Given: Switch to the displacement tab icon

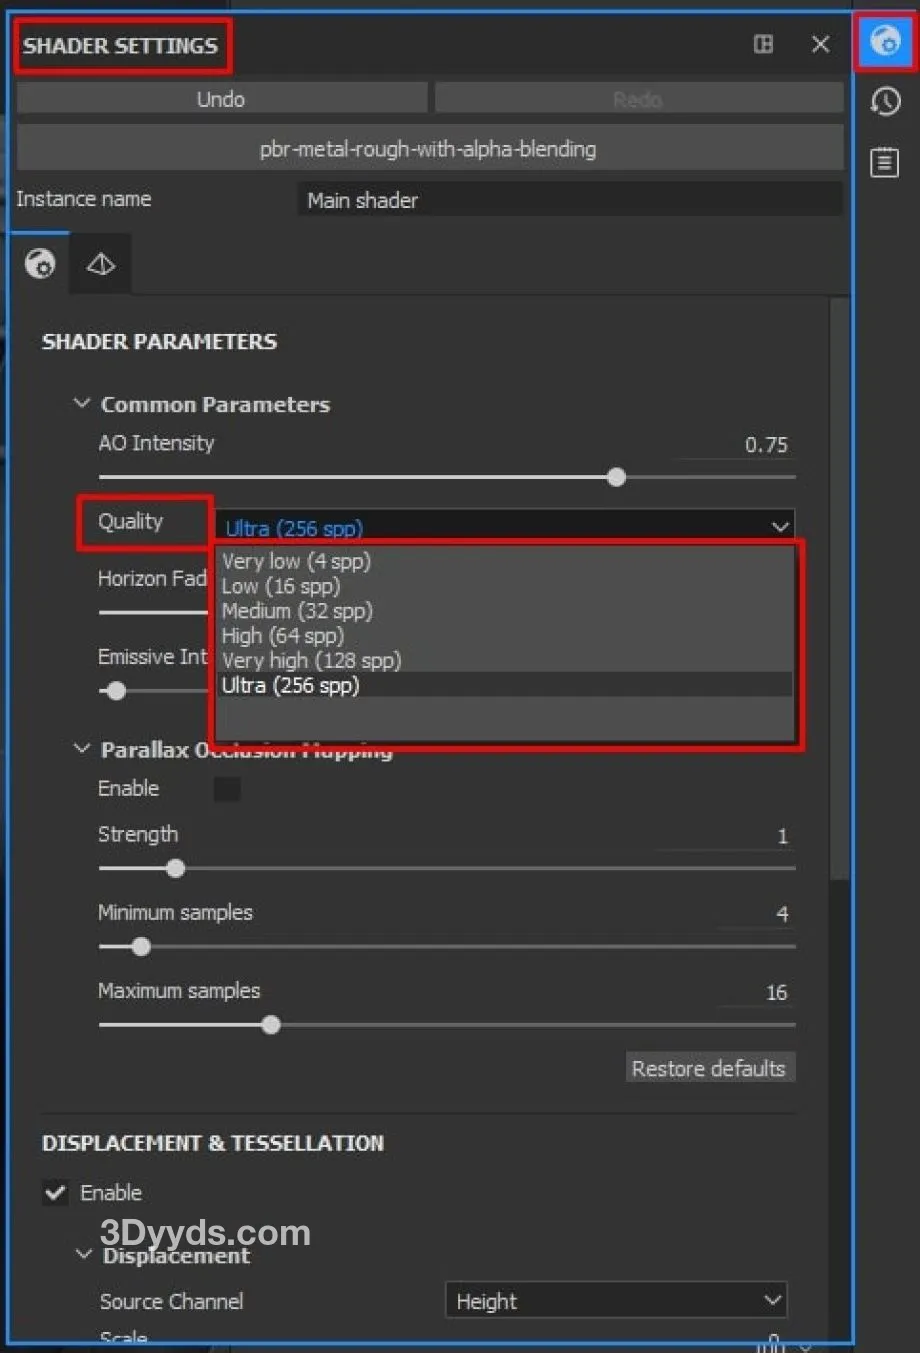Looking at the screenshot, I should (101, 264).
